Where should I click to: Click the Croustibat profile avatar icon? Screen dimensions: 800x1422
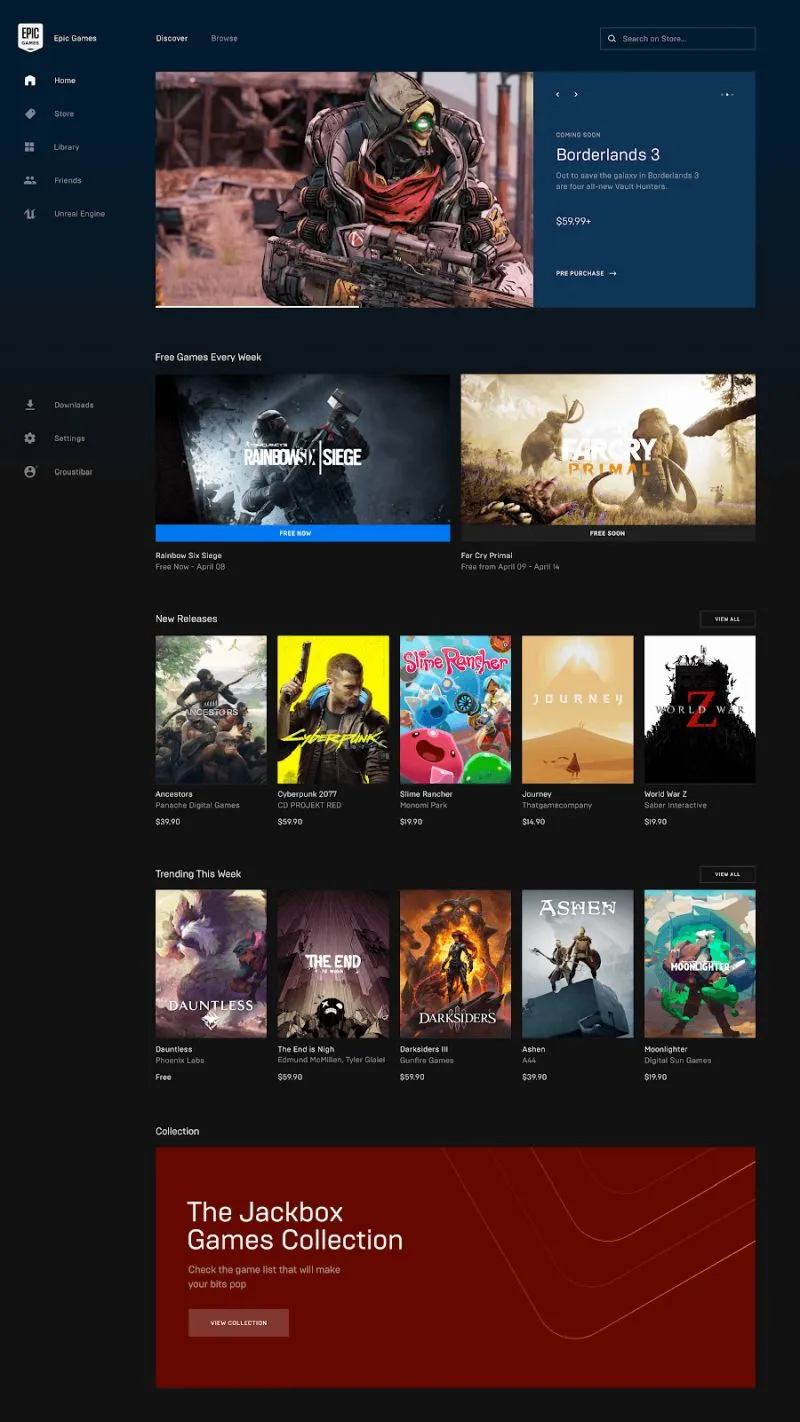point(30,472)
